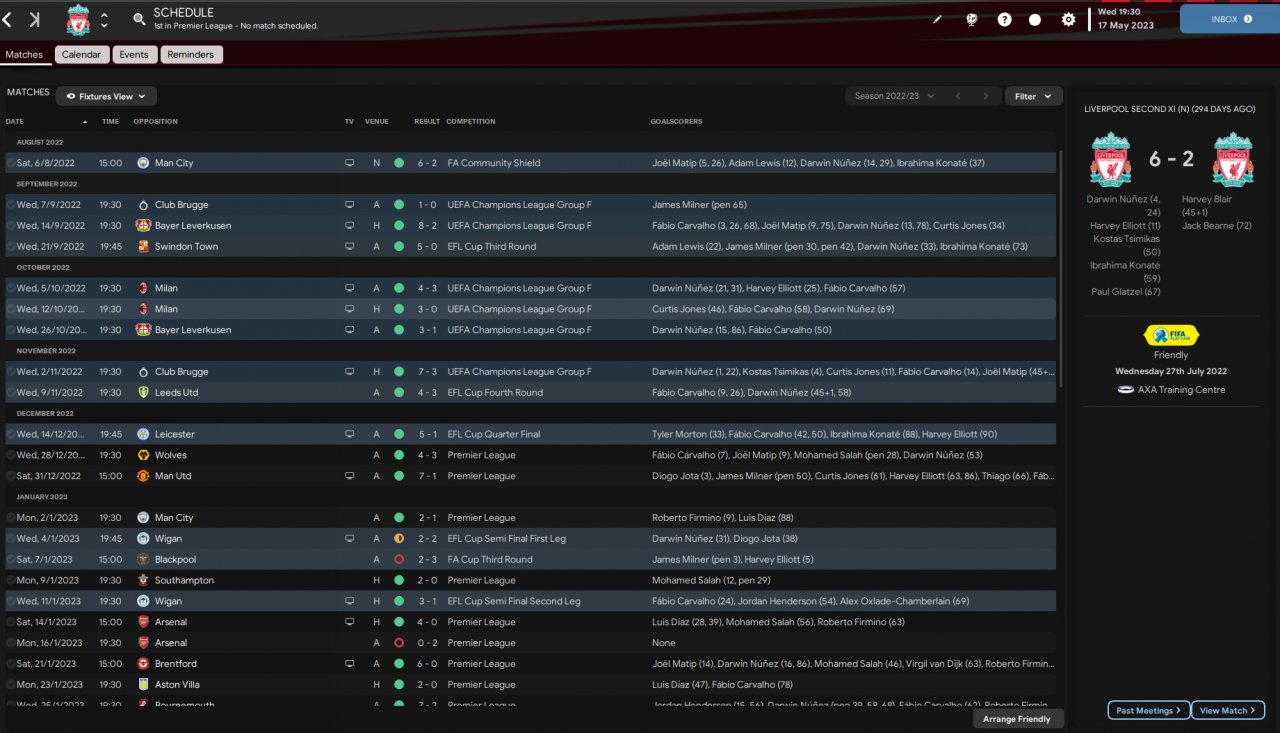Open the Inbox button

(x=1230, y=19)
